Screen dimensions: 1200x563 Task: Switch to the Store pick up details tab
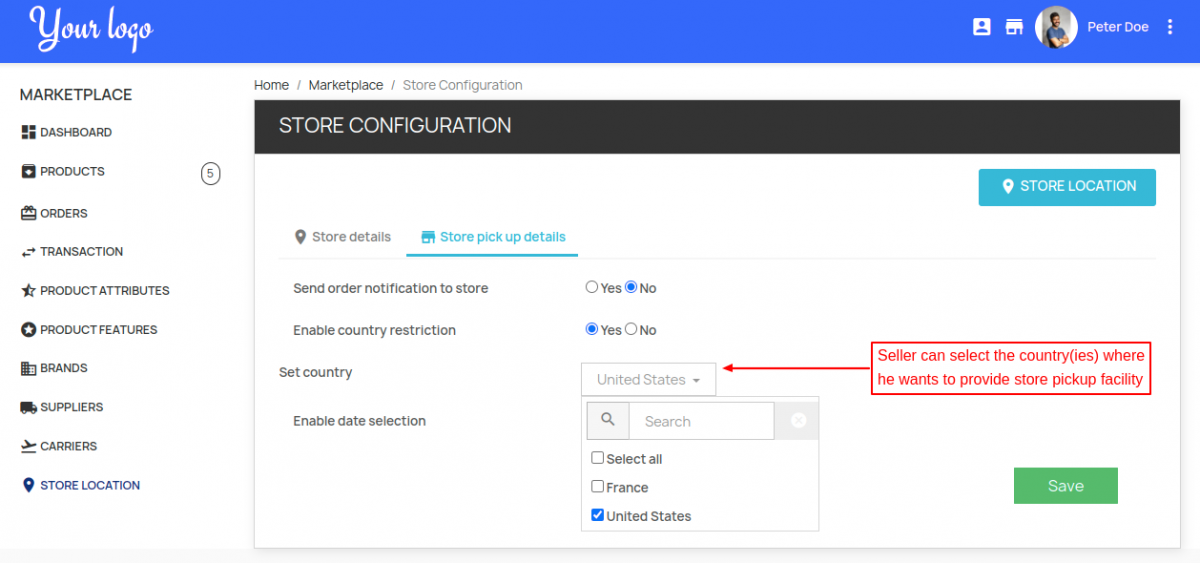493,237
